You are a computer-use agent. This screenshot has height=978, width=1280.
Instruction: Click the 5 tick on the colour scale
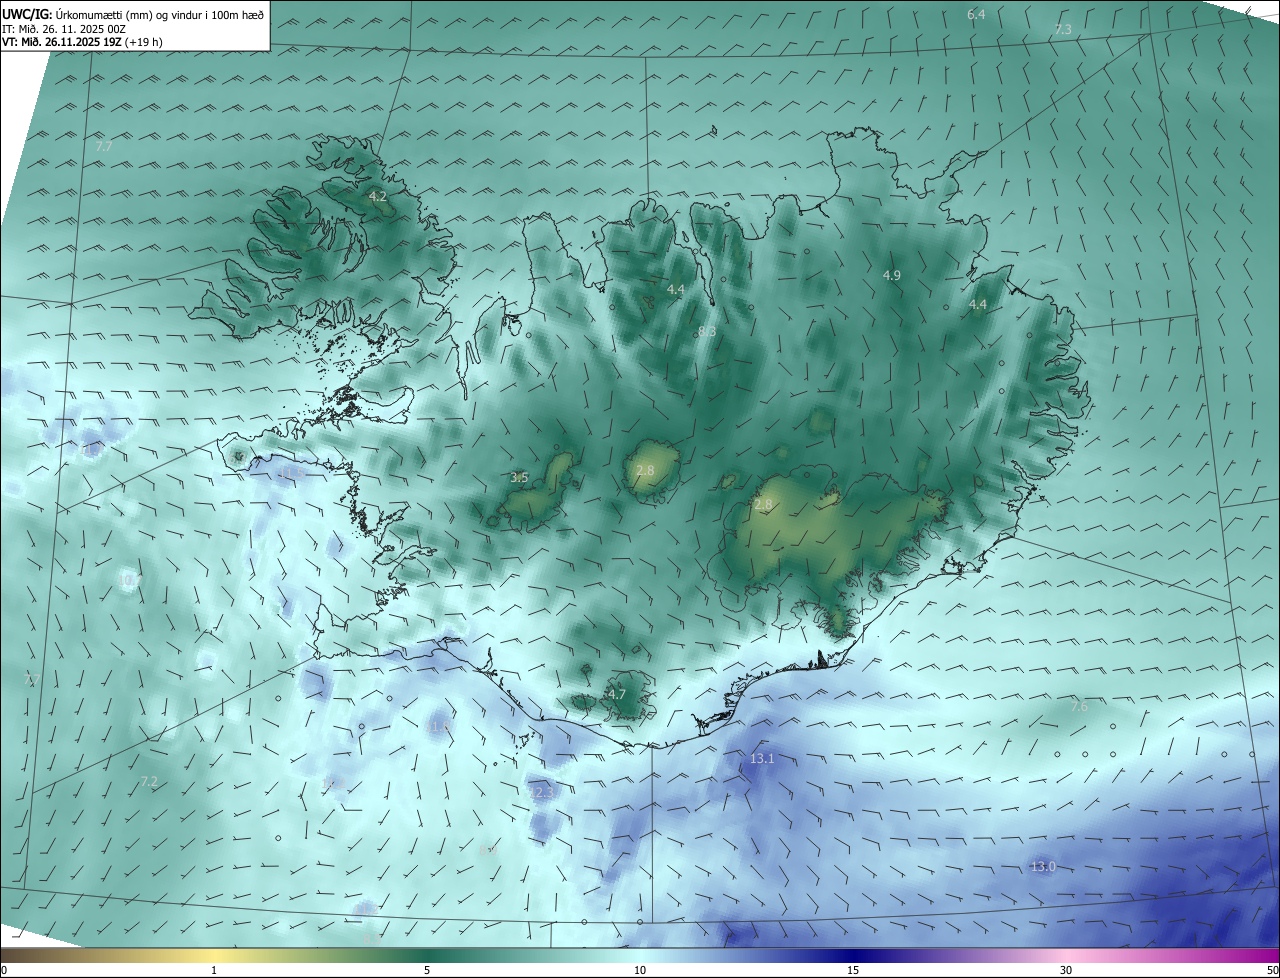pos(427,970)
